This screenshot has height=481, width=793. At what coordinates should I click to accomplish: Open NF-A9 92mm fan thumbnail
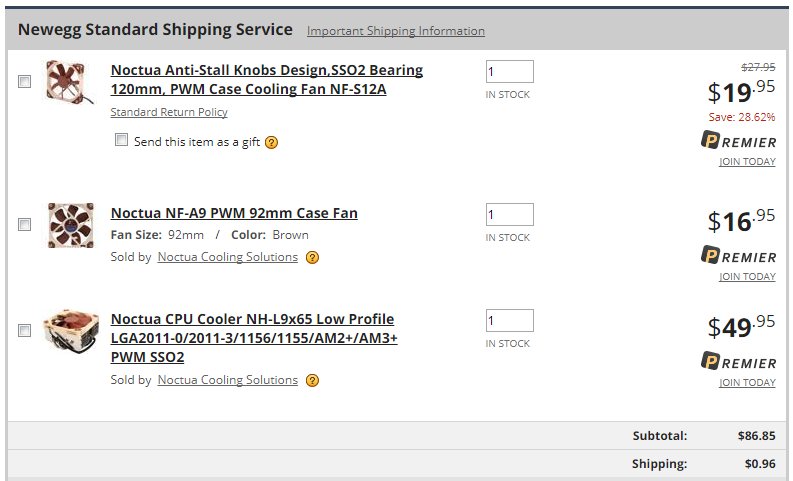(x=70, y=225)
